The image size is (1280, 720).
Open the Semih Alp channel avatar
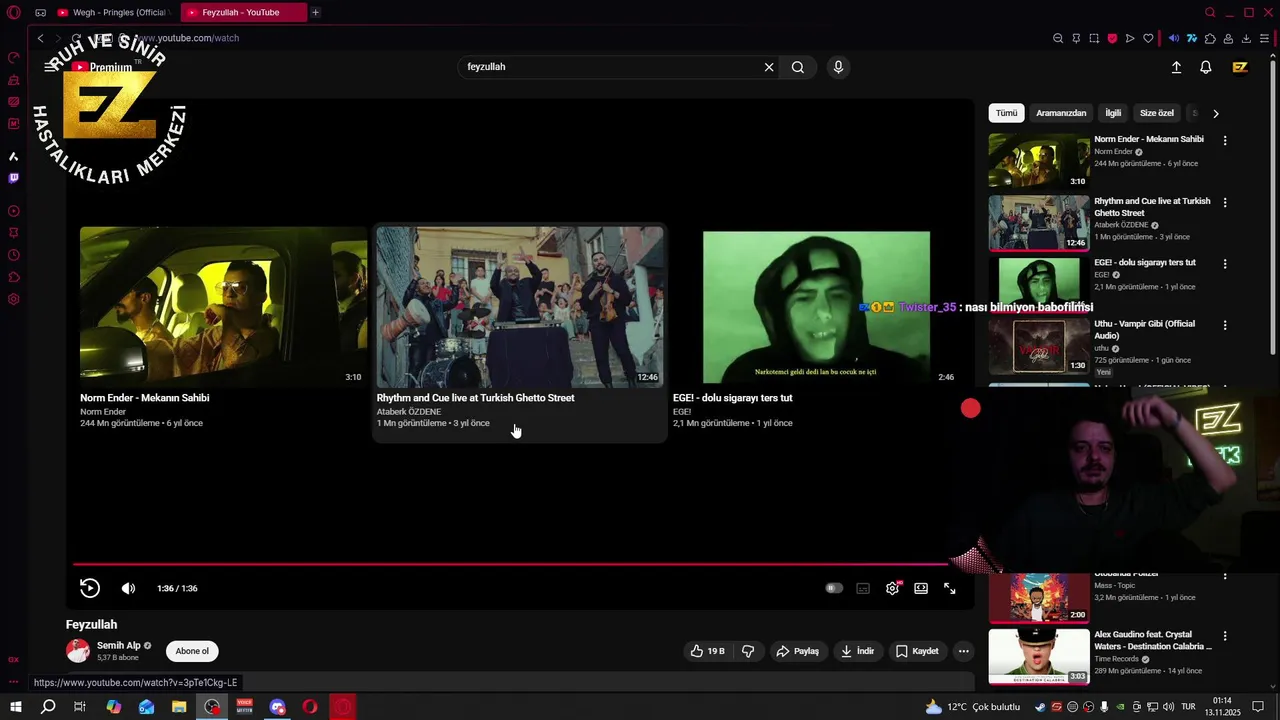[x=78, y=651]
